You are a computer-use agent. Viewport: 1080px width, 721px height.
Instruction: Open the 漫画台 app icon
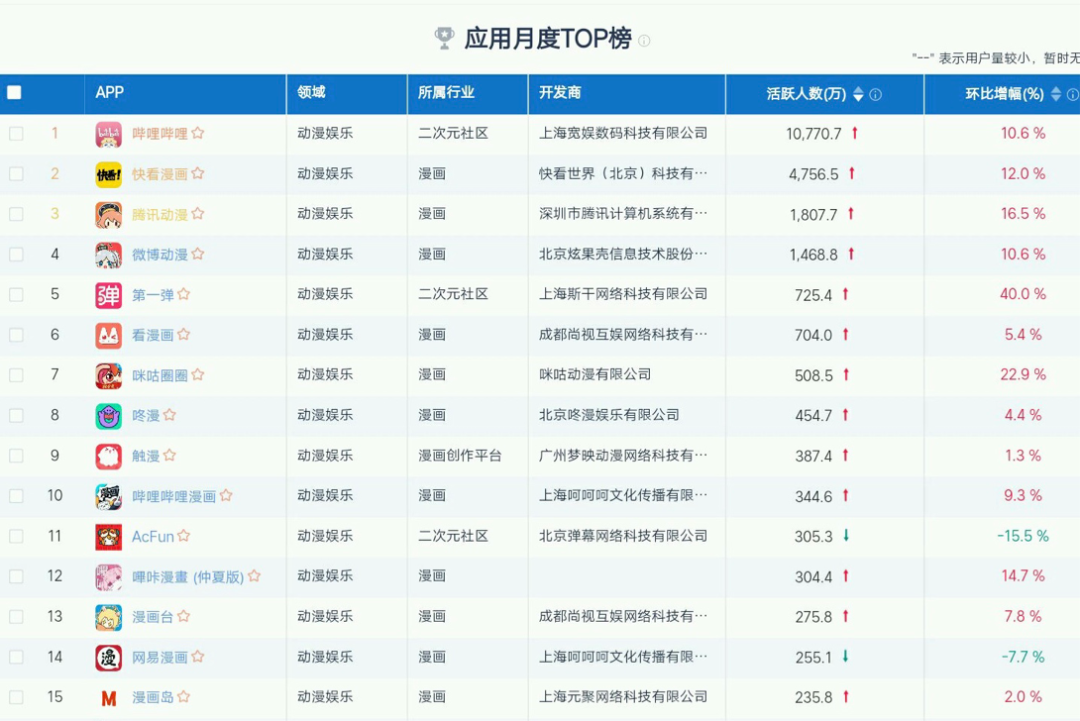[x=108, y=617]
